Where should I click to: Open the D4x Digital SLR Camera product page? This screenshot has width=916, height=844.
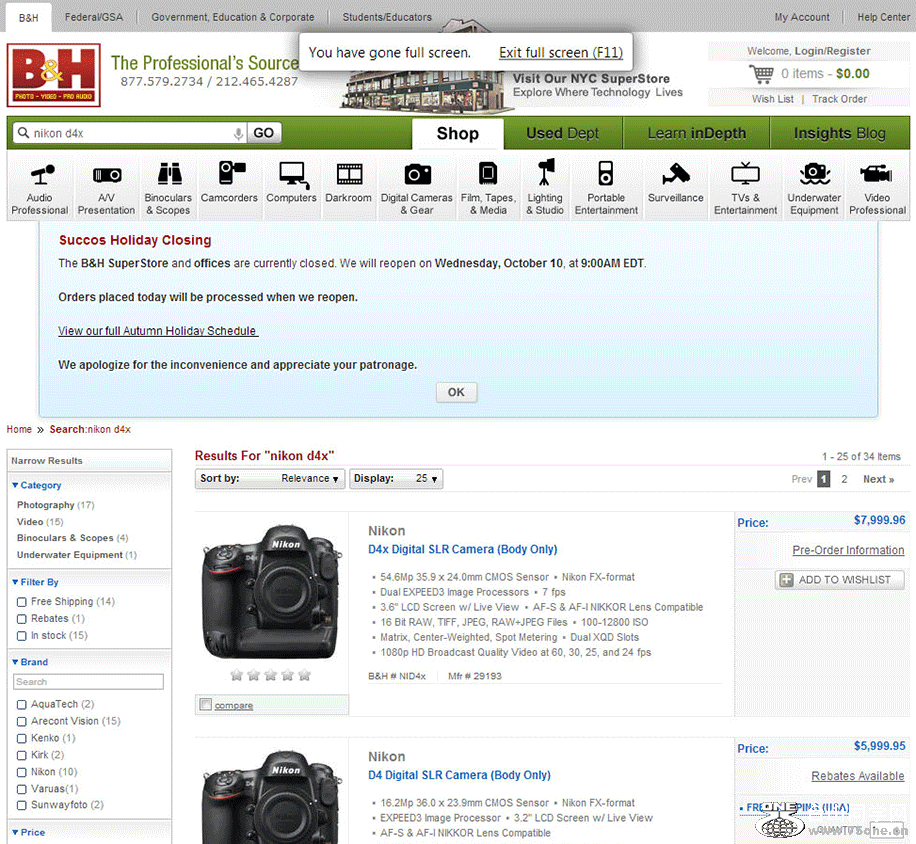click(x=462, y=549)
